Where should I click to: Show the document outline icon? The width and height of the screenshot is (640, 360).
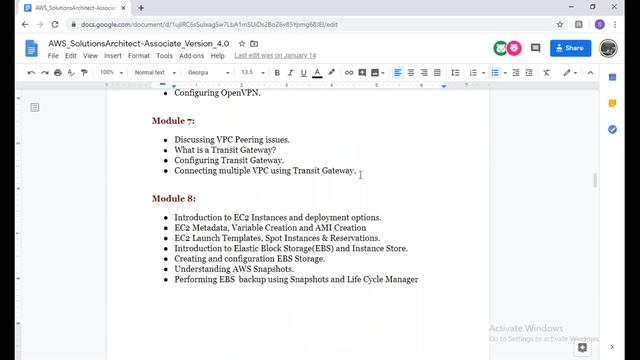point(35,107)
